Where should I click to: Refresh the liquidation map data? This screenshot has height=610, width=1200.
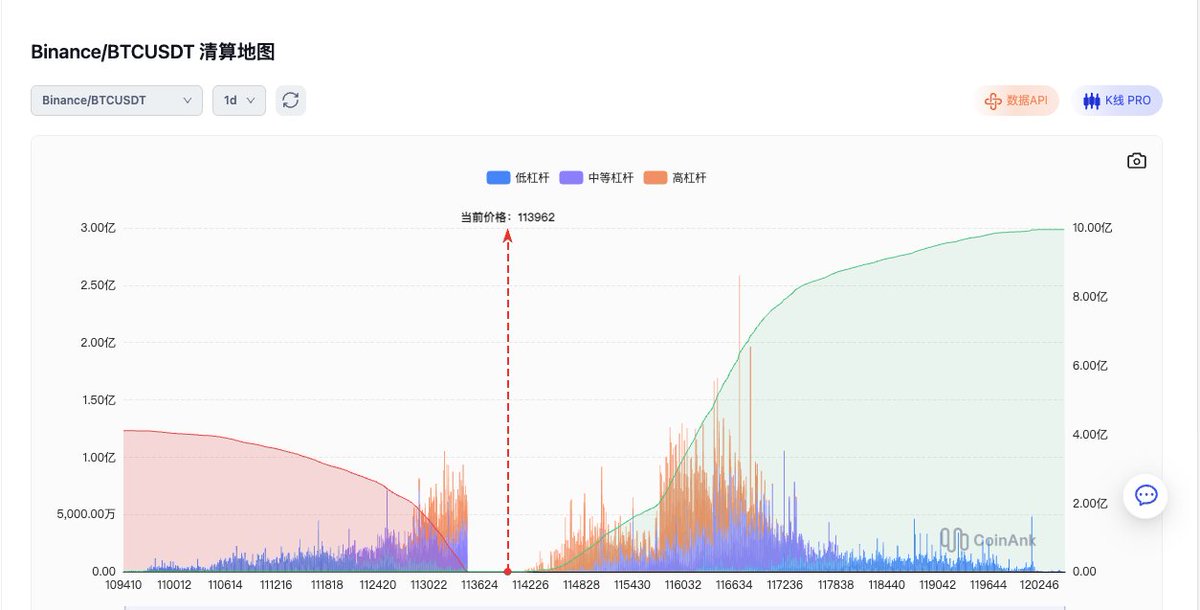[x=291, y=100]
